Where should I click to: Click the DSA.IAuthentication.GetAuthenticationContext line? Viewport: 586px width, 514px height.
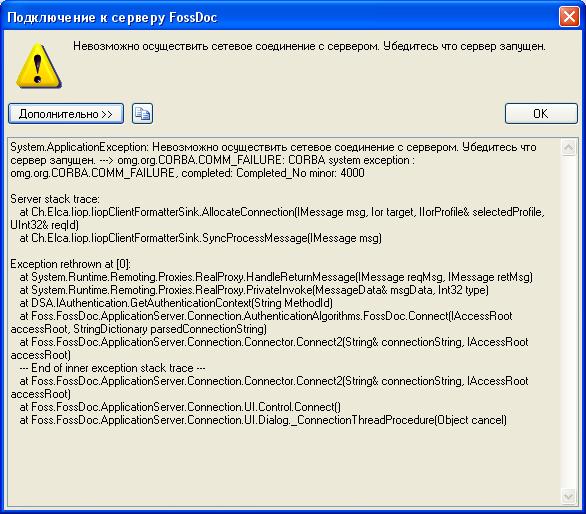pos(176,303)
